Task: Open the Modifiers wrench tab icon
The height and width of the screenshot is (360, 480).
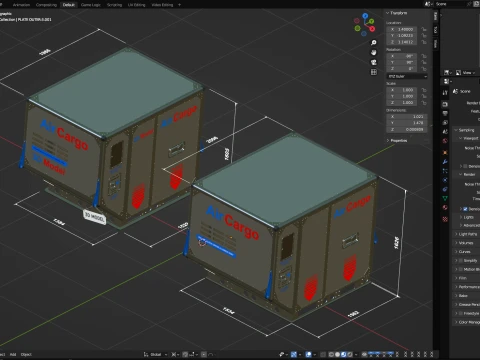Action: (x=445, y=162)
